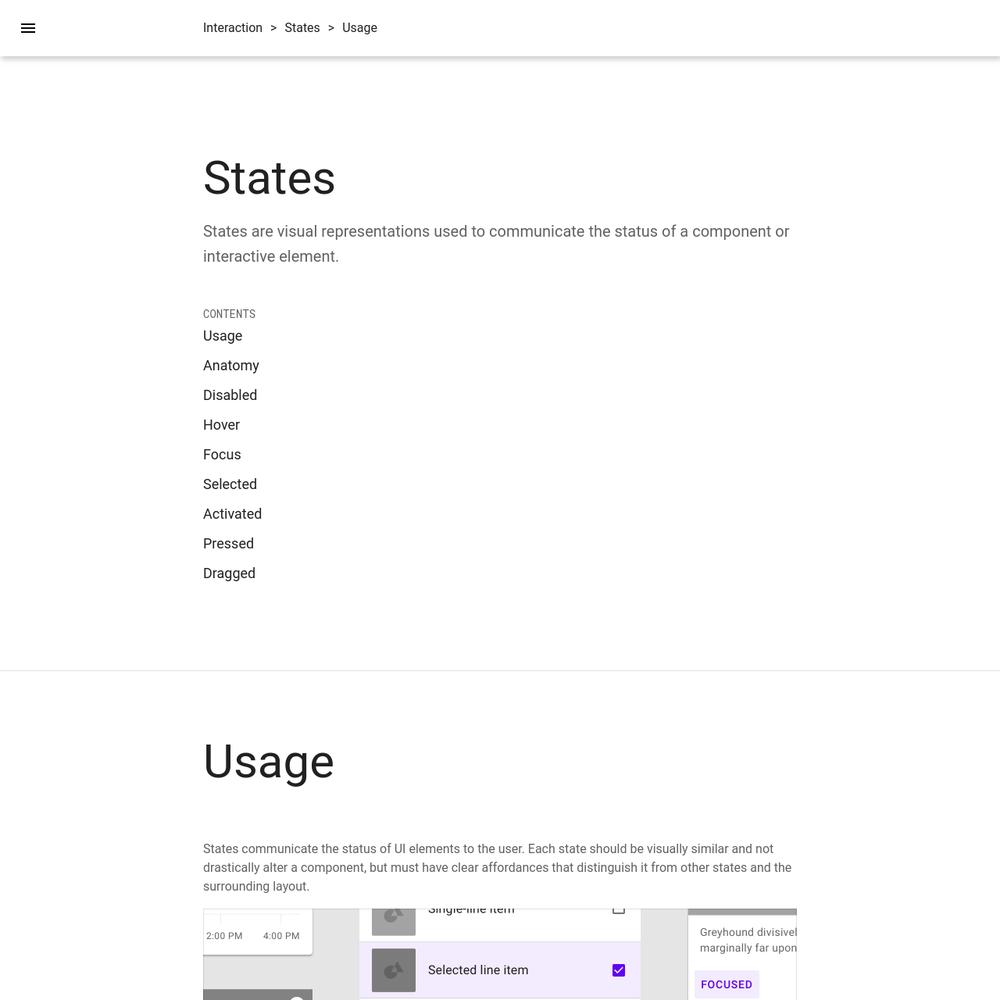Screen dimensions: 1000x1000
Task: Go to Anatomy section link
Action: [x=231, y=365]
